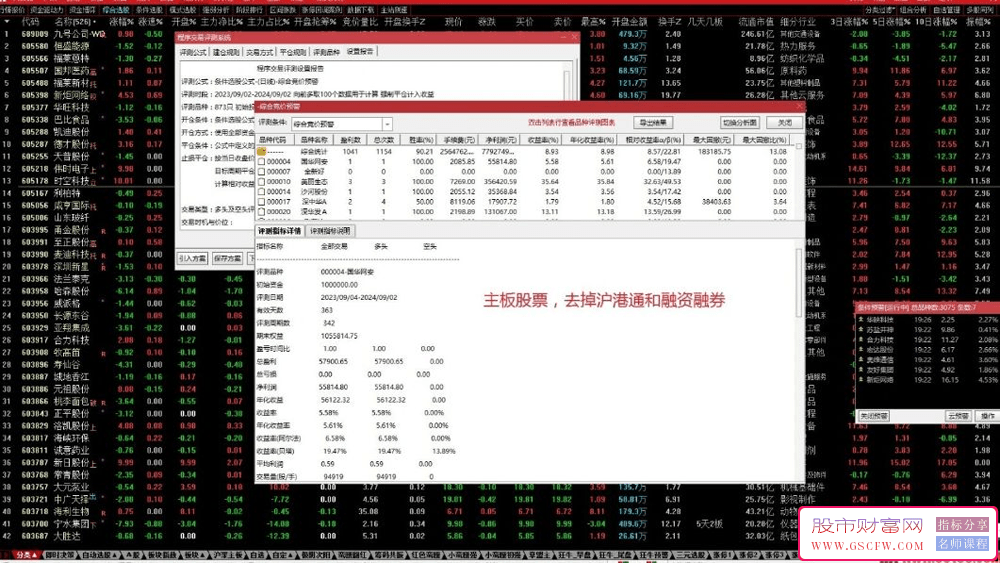Click the 引入方案 button

192,258
